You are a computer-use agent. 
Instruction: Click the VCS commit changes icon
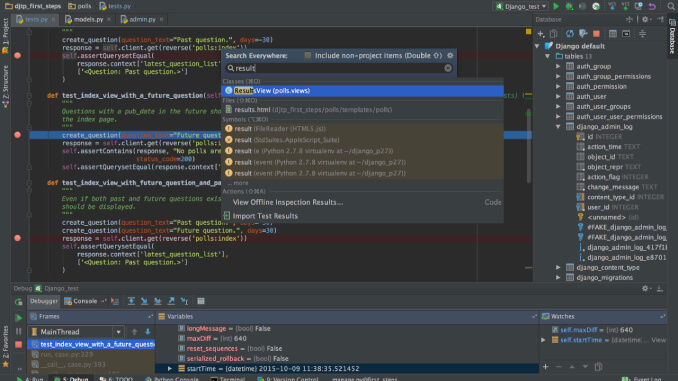[x=625, y=6]
